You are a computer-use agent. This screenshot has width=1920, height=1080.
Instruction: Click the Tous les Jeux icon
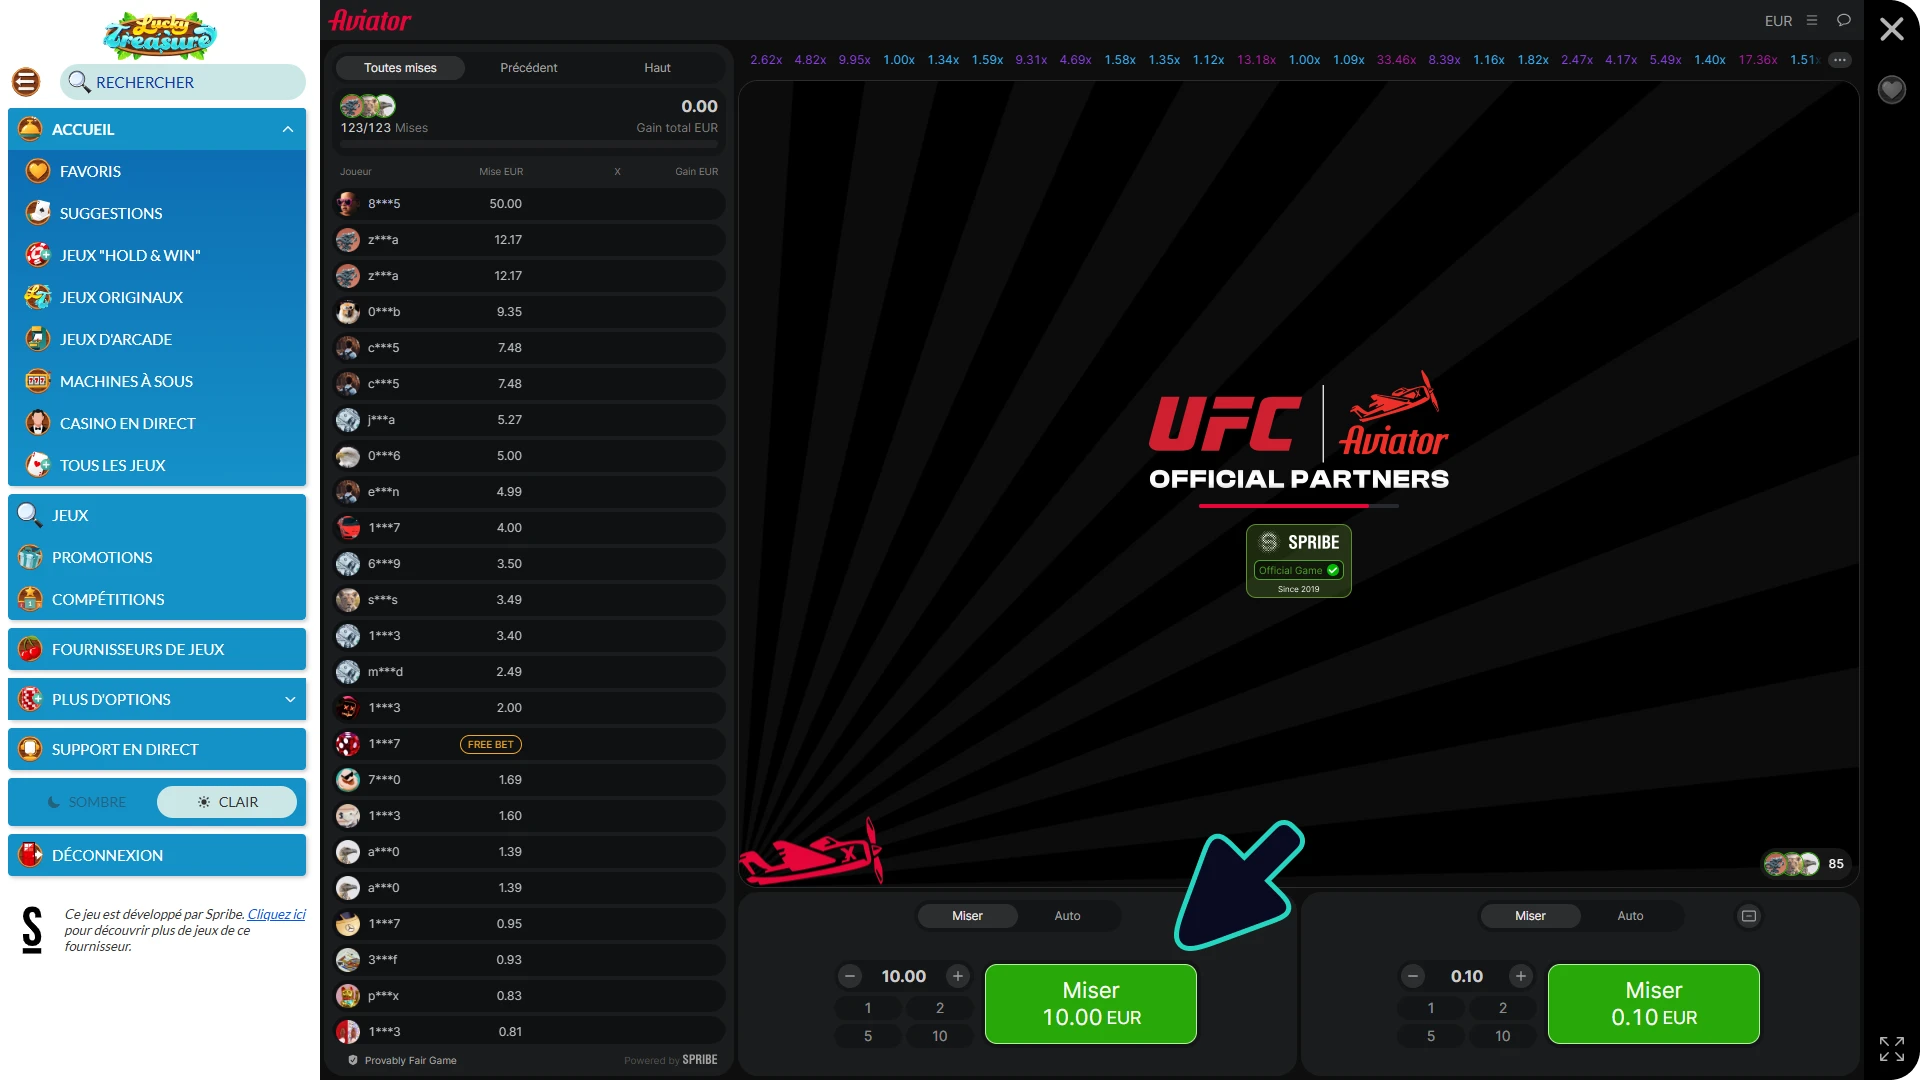click(x=38, y=465)
